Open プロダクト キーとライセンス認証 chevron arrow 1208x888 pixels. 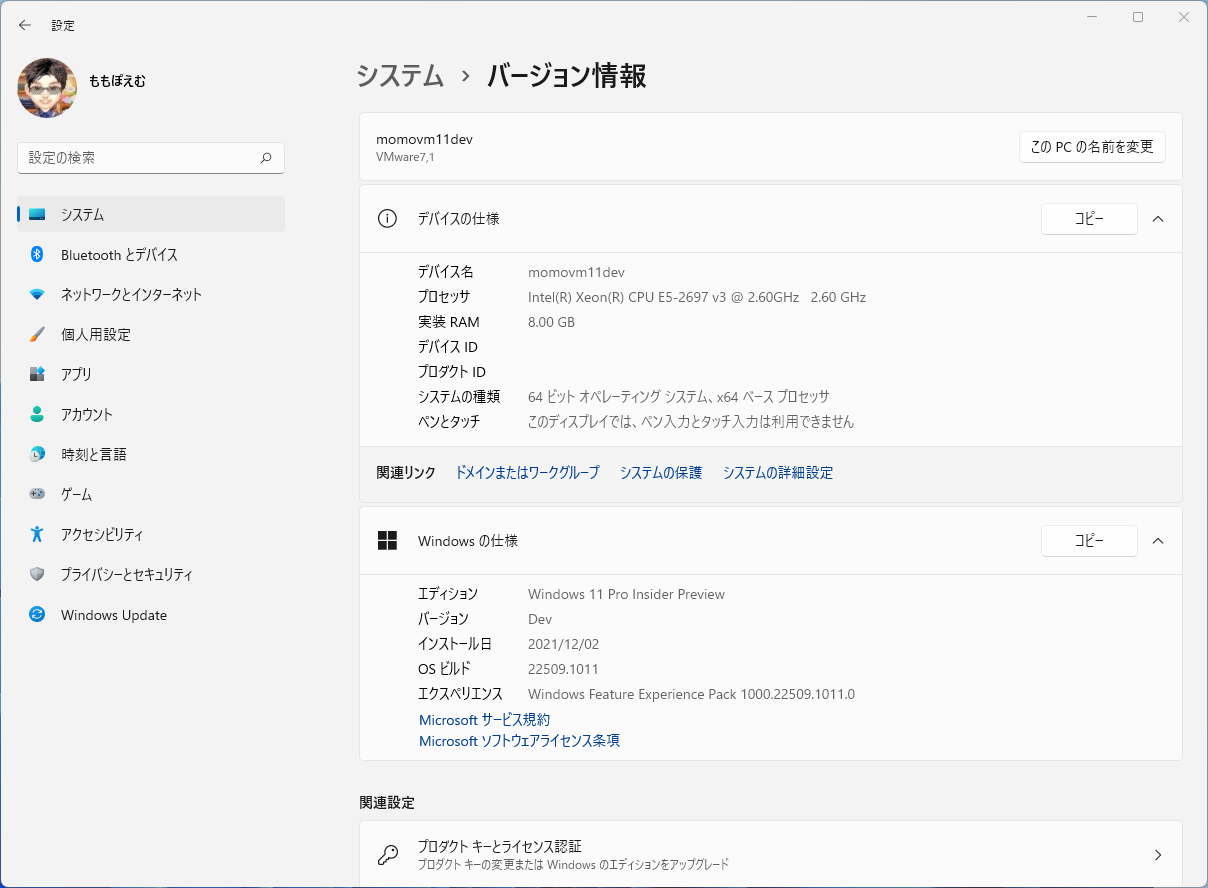pyautogui.click(x=1158, y=855)
